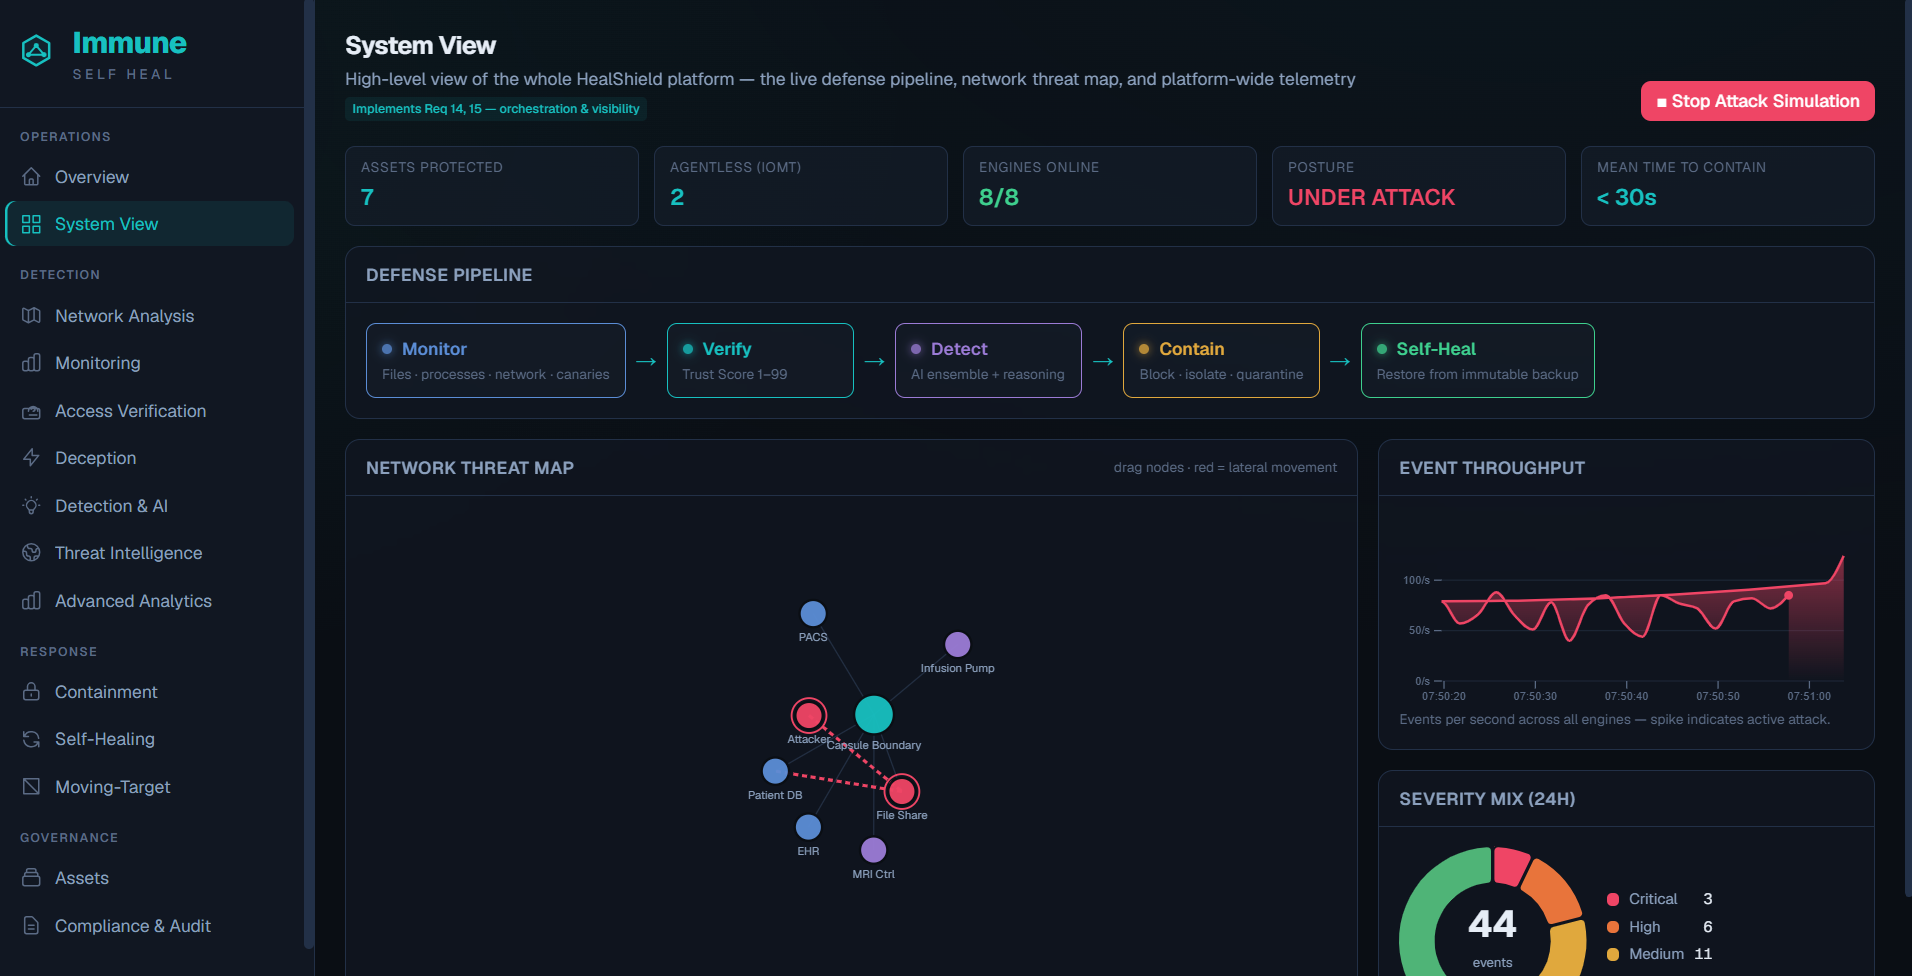Click the Detection & AI lightbulb icon
This screenshot has width=1912, height=976.
31,506
